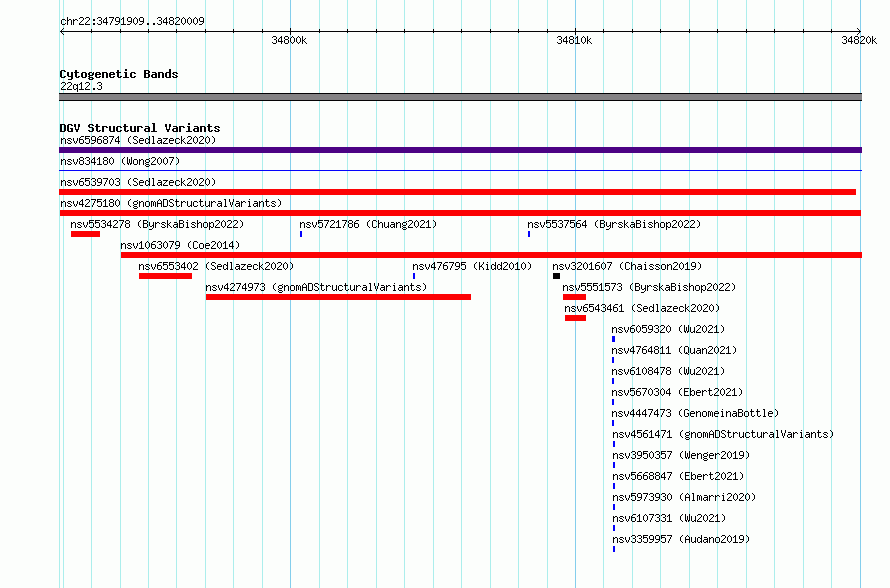Click the blue marker under nsv4561471

pyautogui.click(x=614, y=444)
